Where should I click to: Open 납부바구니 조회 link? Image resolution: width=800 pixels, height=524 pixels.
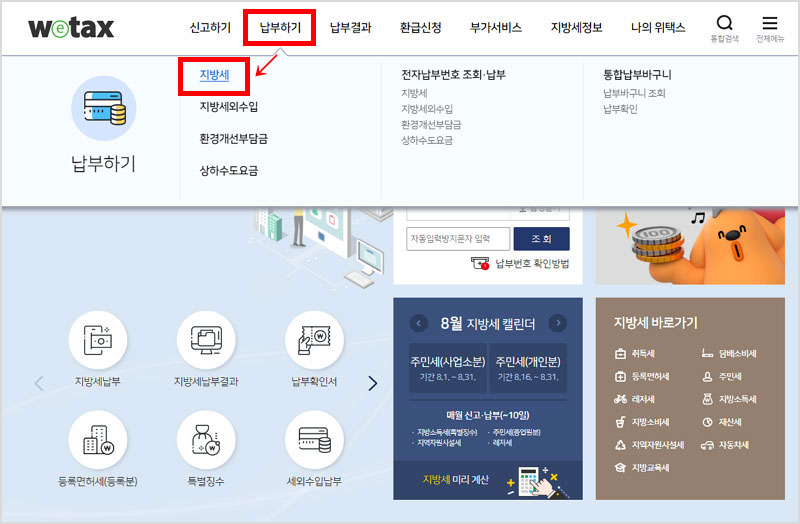pyautogui.click(x=634, y=93)
